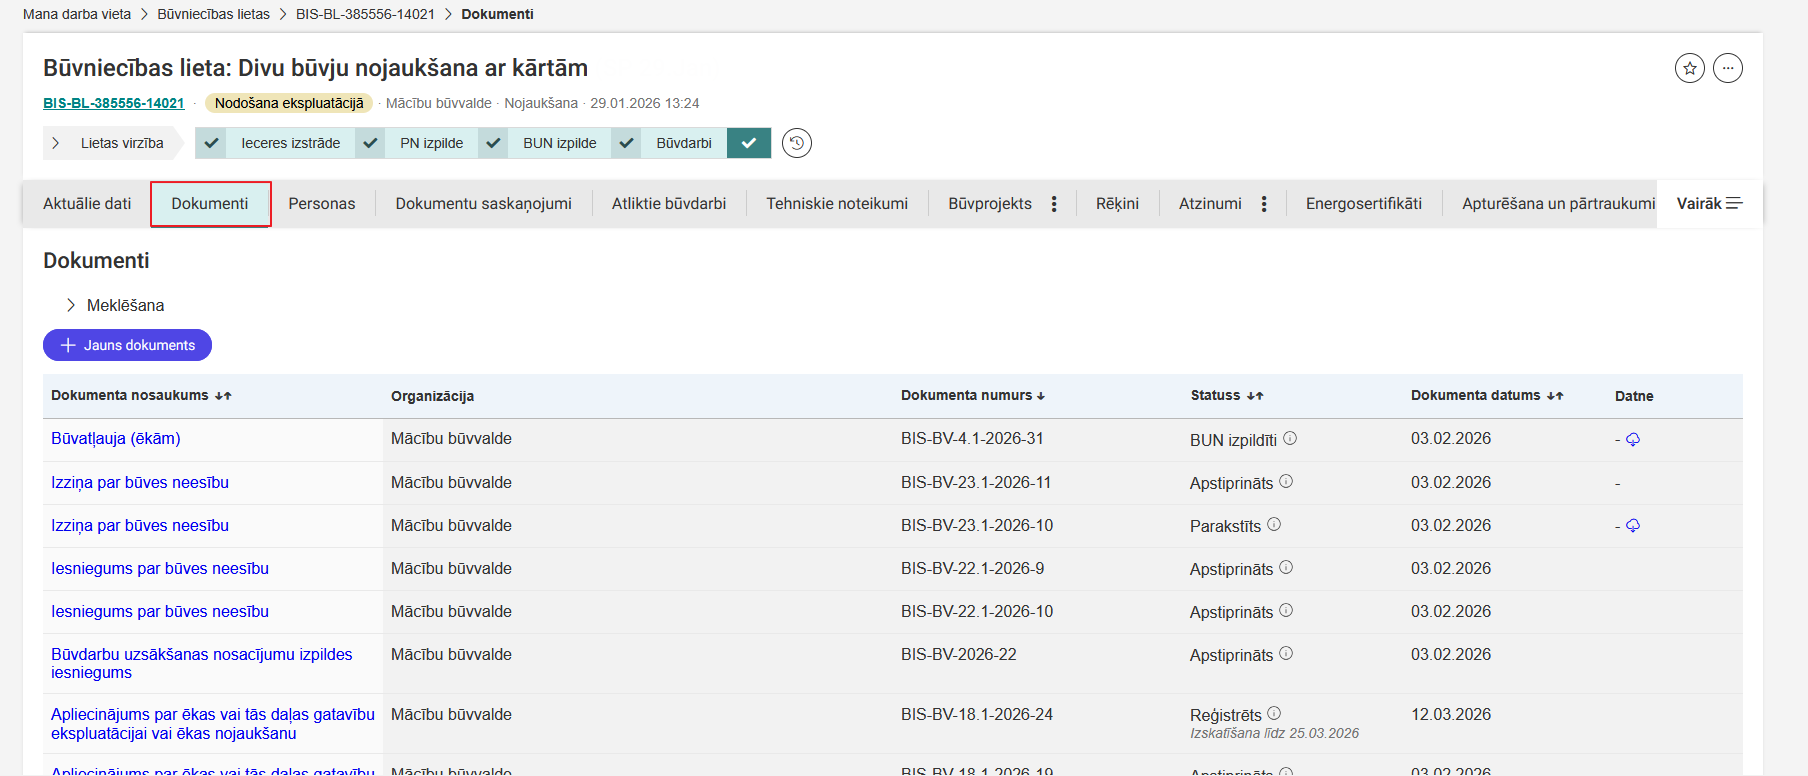Open breadcrumb BIS-BL-385556-14021

365,14
